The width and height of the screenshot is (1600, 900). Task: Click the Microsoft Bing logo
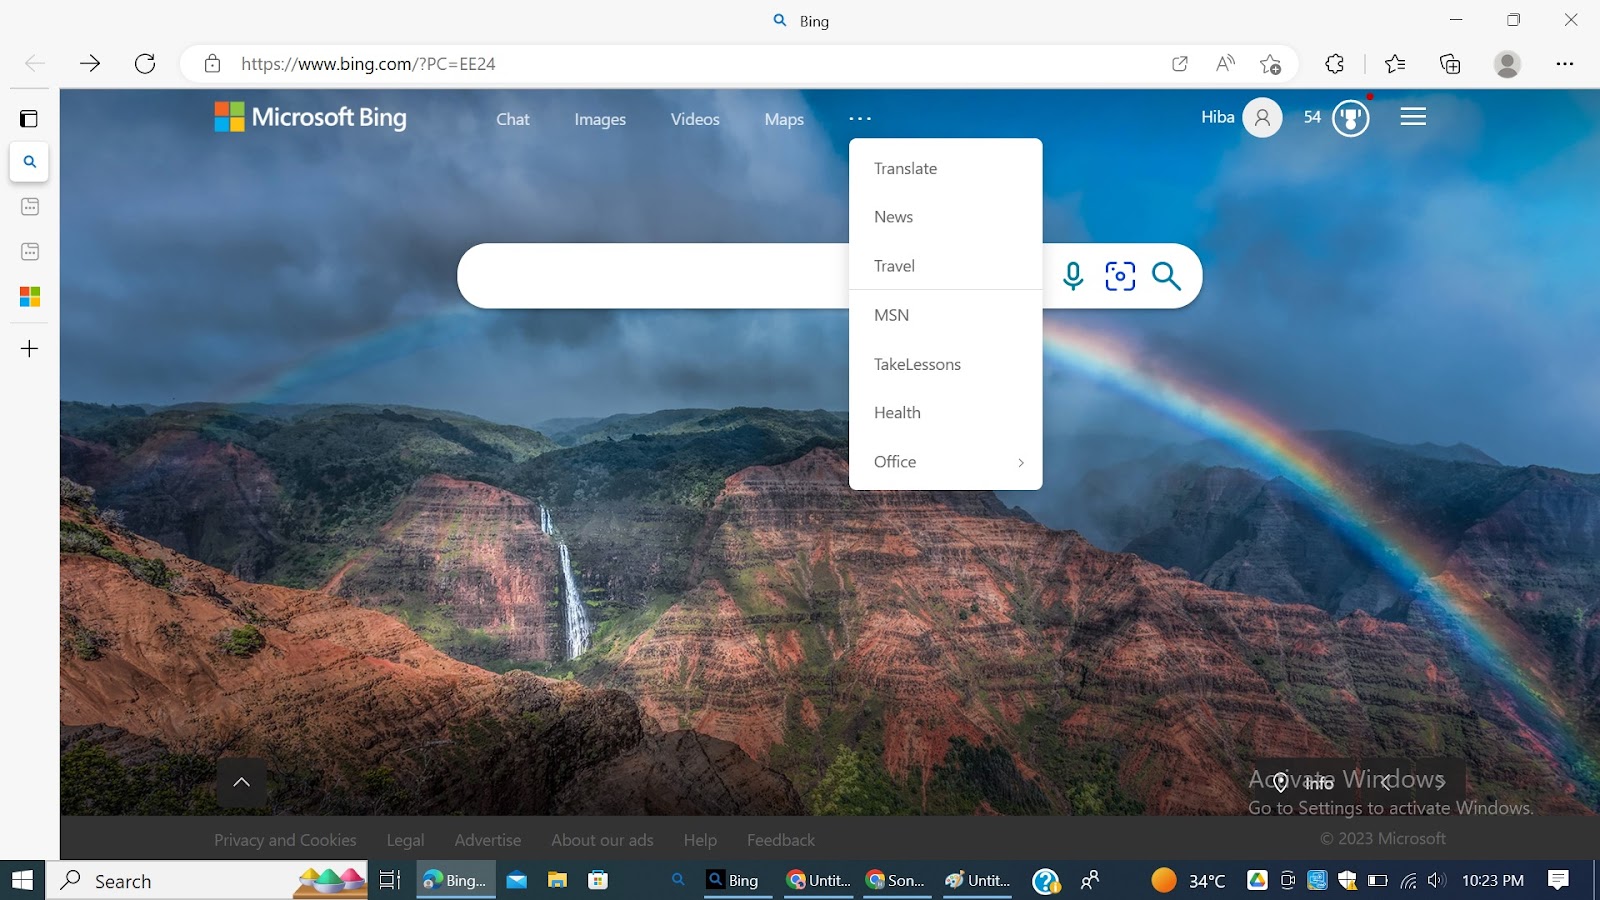(x=310, y=117)
